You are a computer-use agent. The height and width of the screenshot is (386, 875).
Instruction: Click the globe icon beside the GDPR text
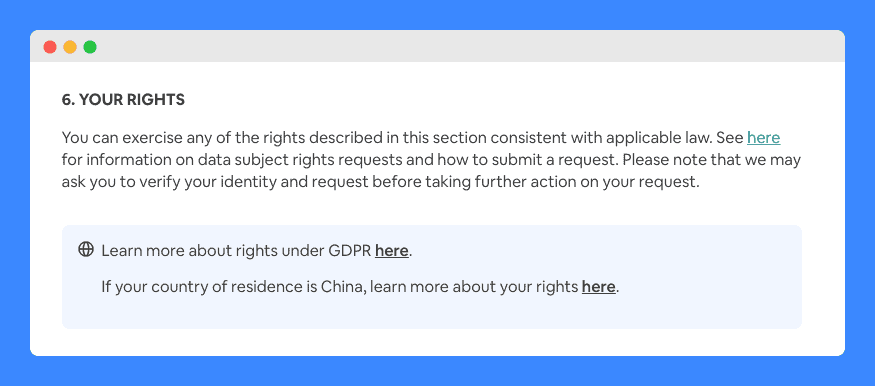pos(86,249)
